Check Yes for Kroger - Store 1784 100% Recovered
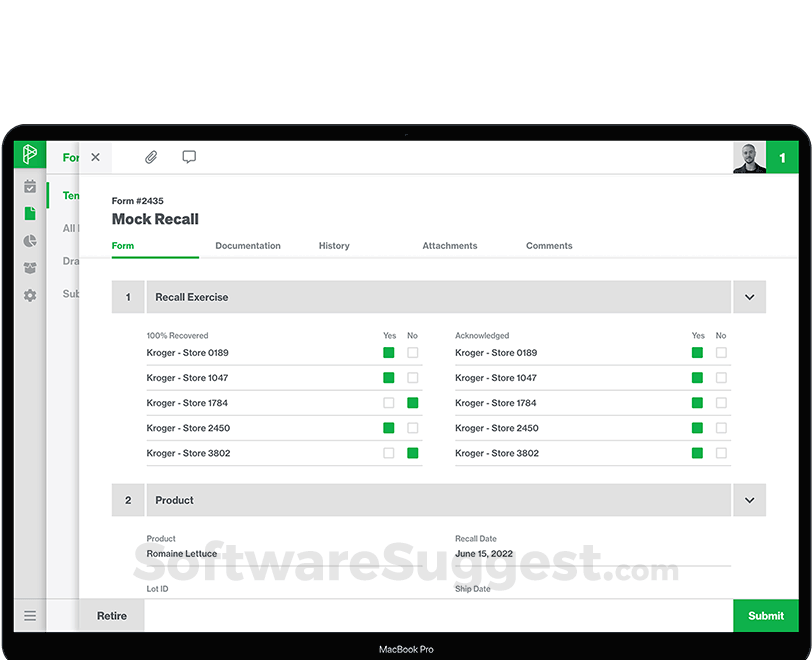 [388, 403]
